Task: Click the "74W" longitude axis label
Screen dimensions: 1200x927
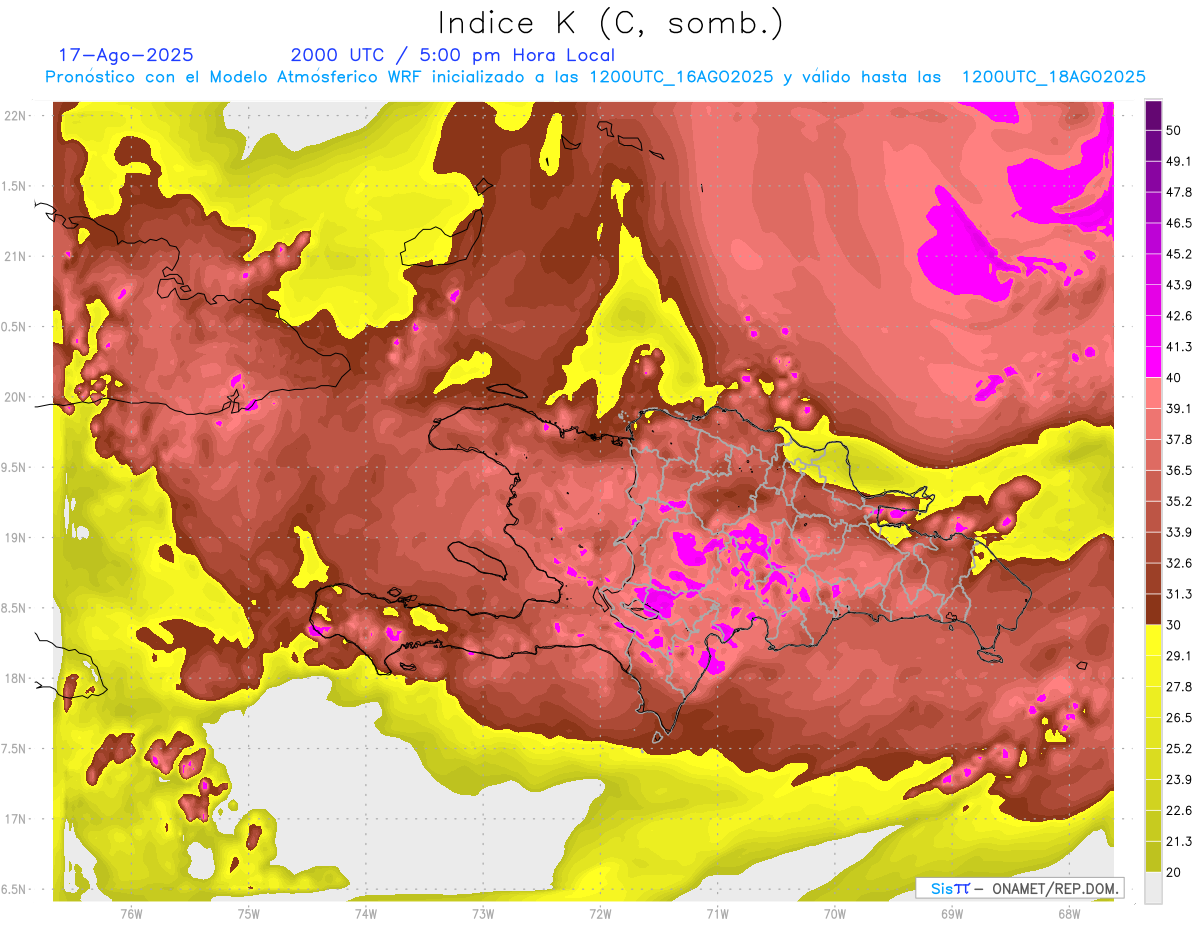Action: [x=366, y=914]
